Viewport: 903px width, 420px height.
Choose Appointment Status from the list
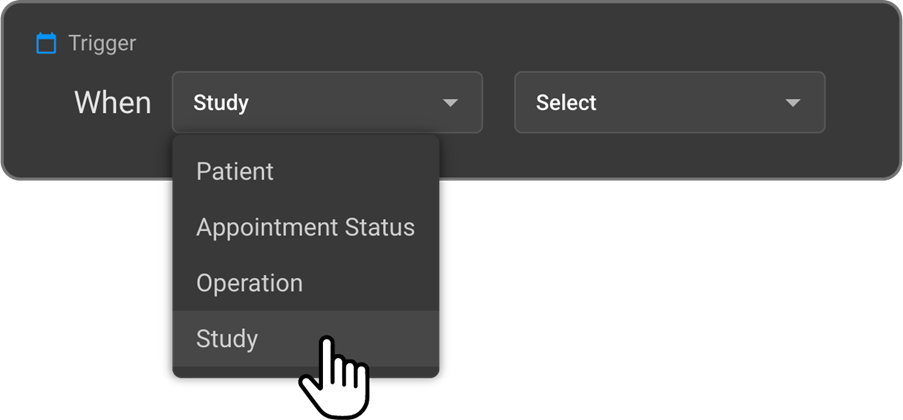(x=305, y=227)
